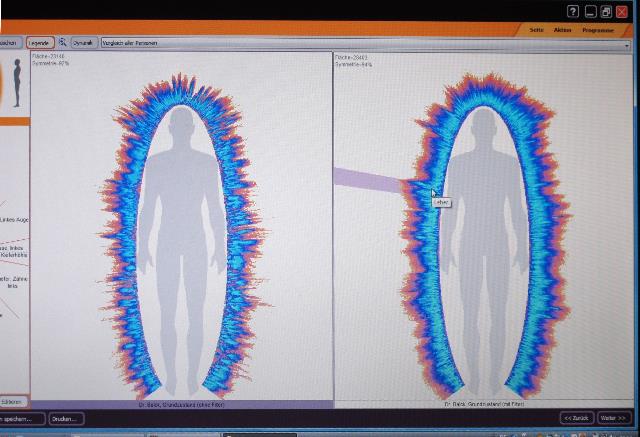Click the magnifier zoom icon in toolbar

(x=63, y=43)
